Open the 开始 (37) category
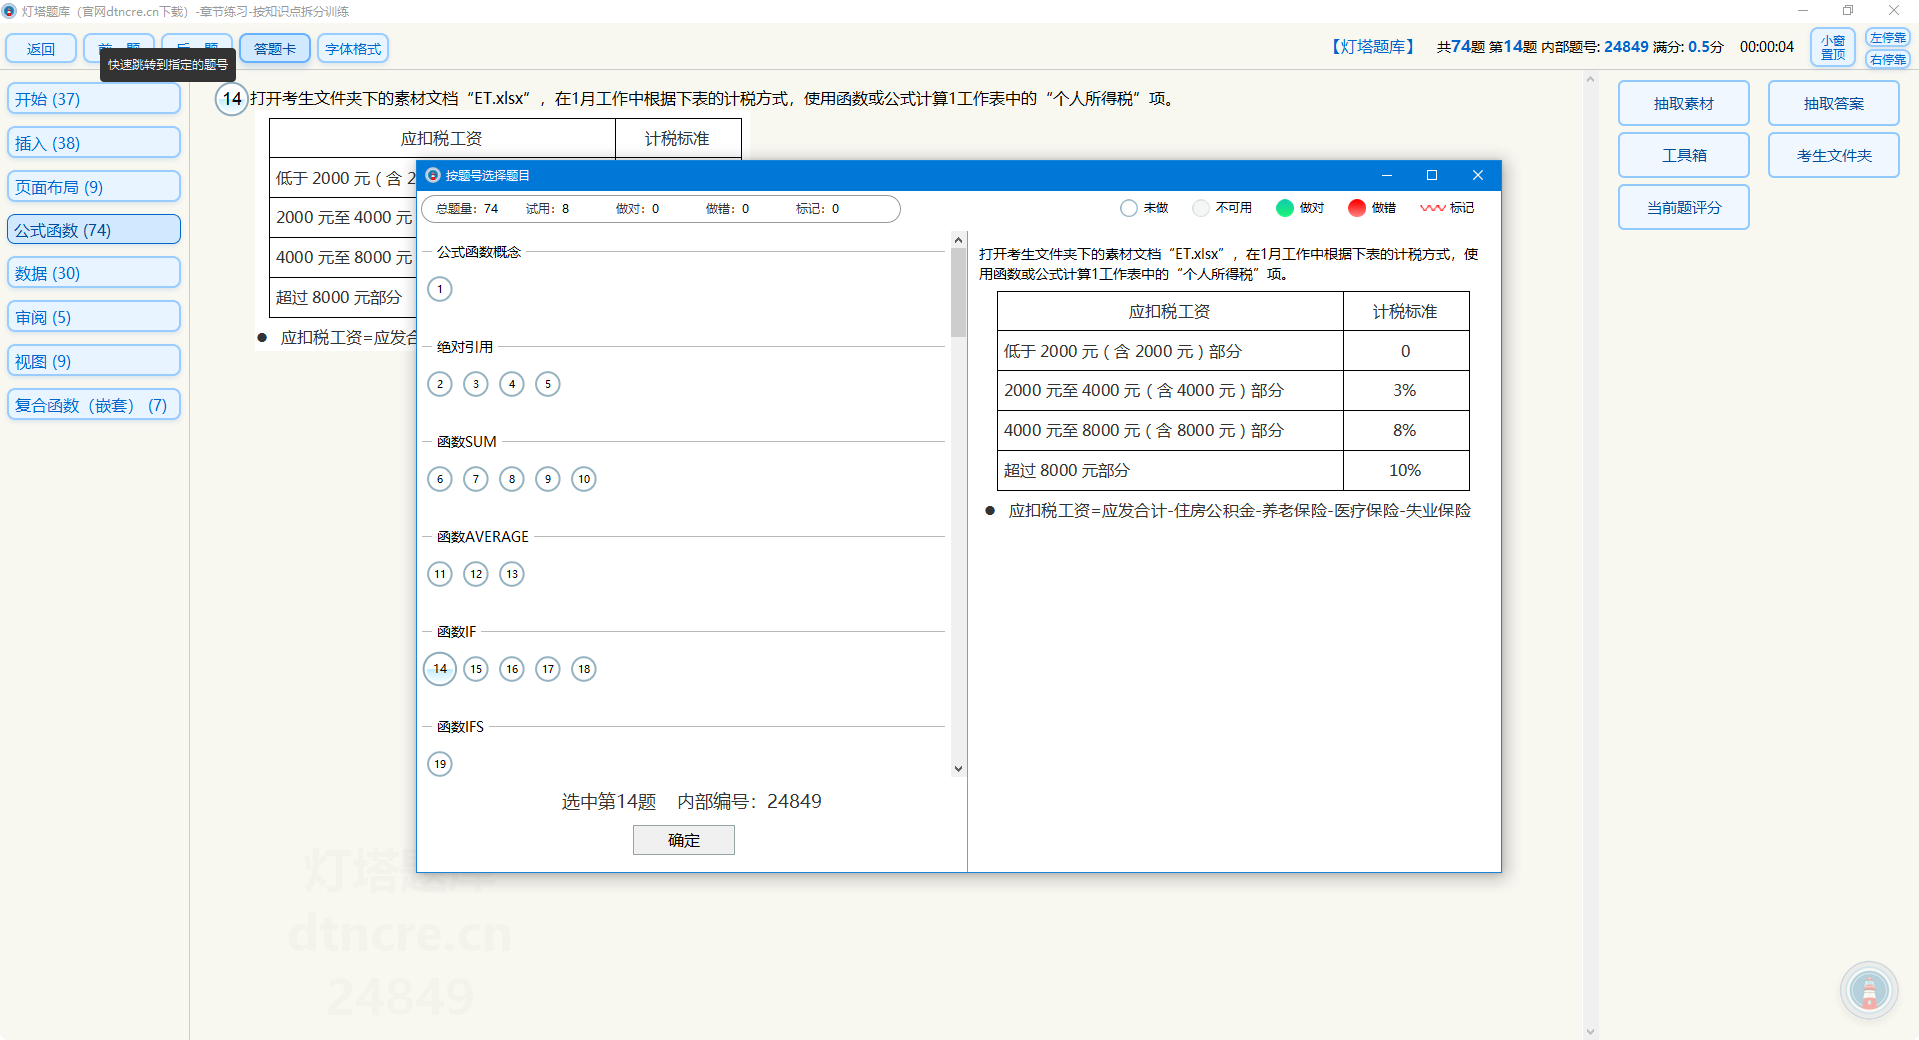Viewport: 1919px width, 1040px height. [x=94, y=99]
